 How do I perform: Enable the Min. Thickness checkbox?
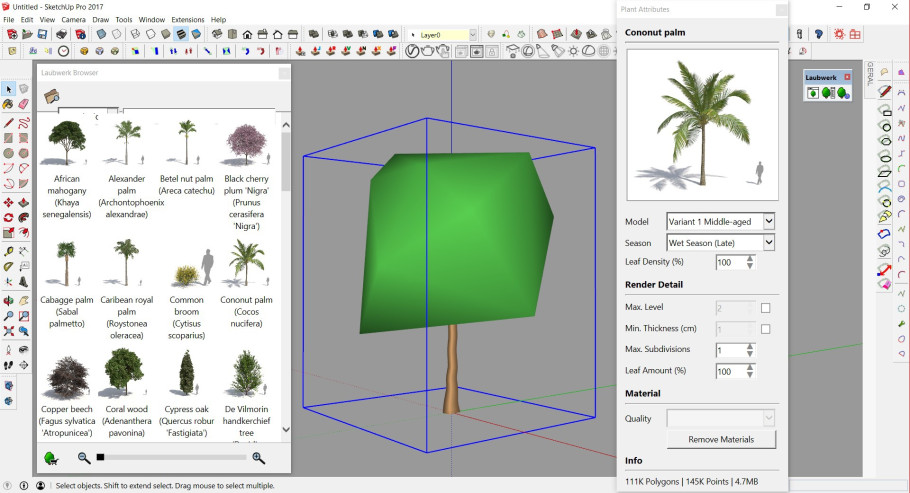[765, 329]
